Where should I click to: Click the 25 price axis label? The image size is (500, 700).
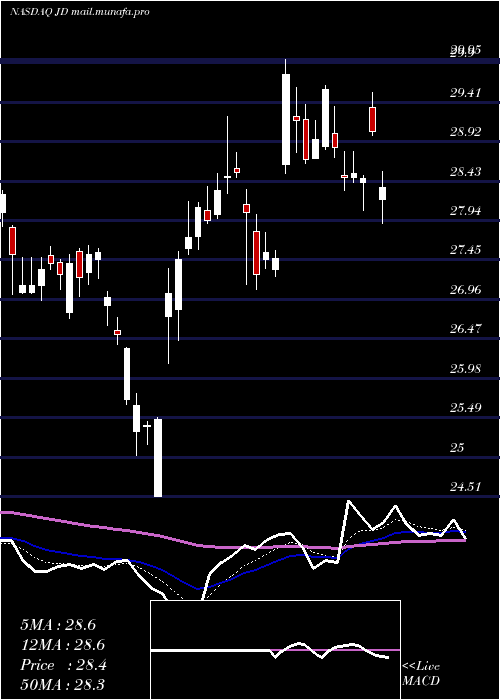tap(458, 447)
